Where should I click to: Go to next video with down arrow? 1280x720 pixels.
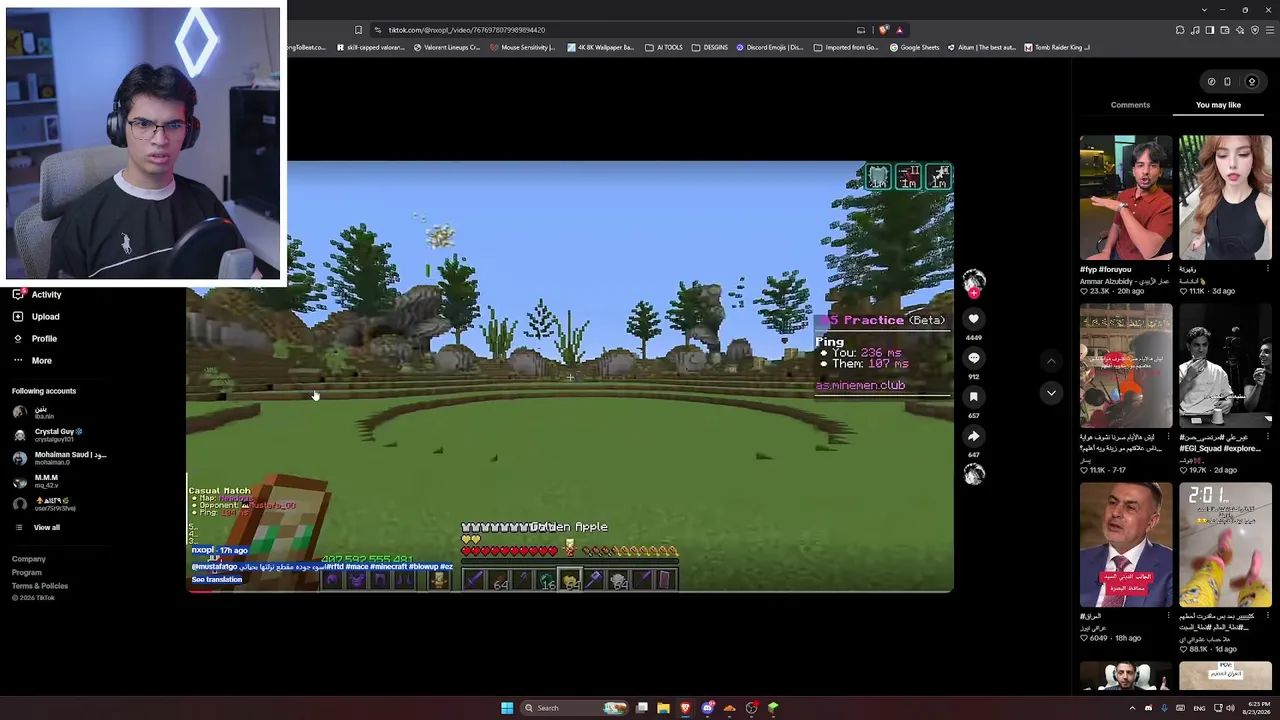pyautogui.click(x=1051, y=394)
